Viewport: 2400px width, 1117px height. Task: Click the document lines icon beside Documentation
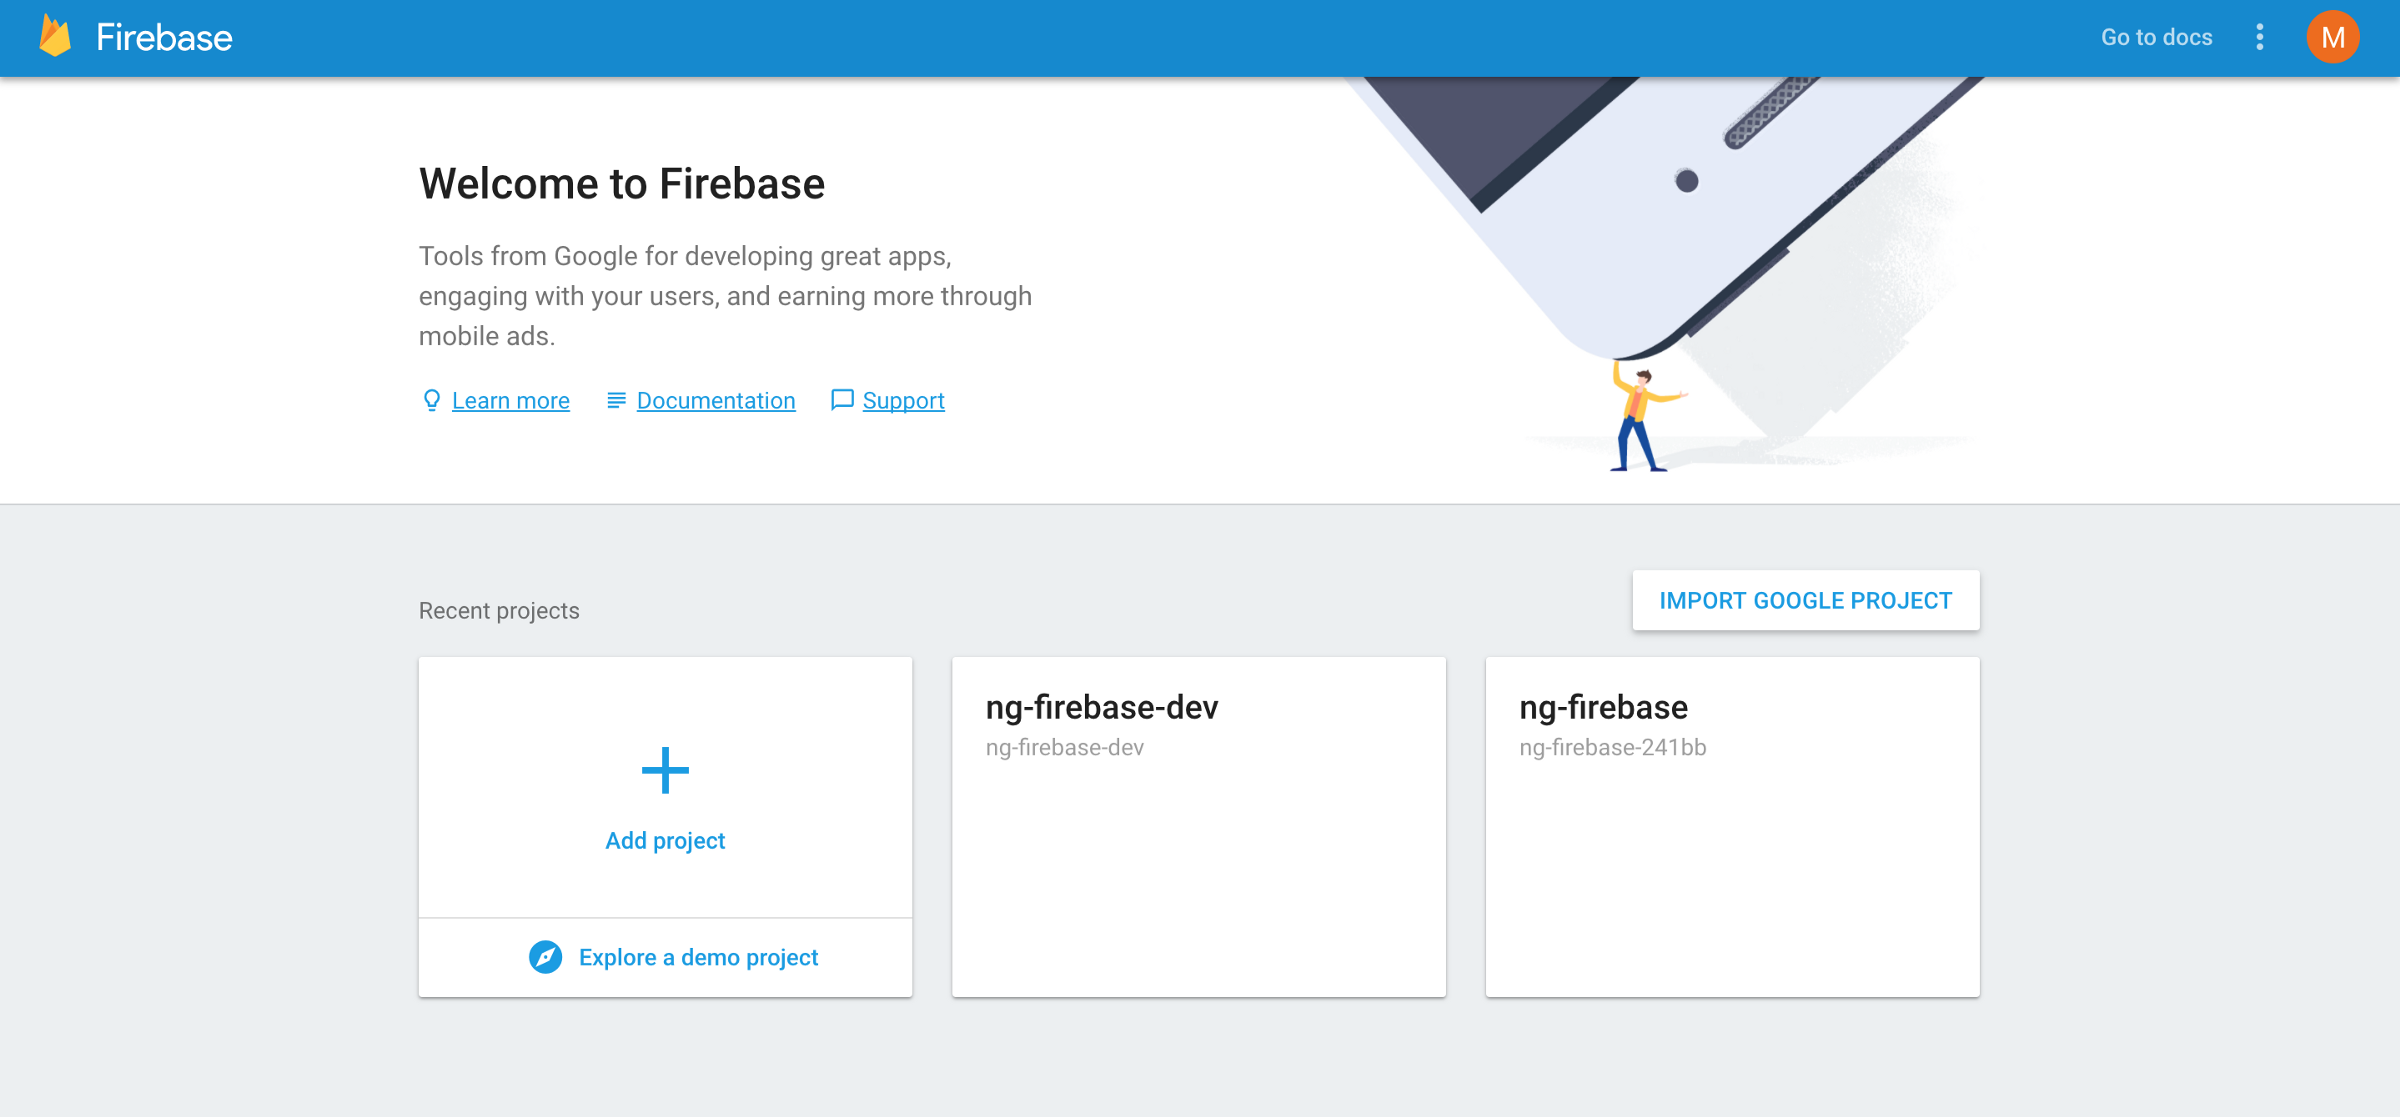point(616,400)
